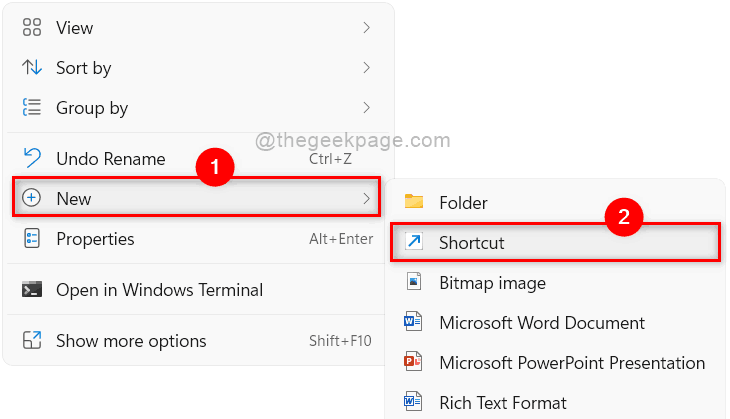Choose Microsoft Word Document entry

pos(541,323)
